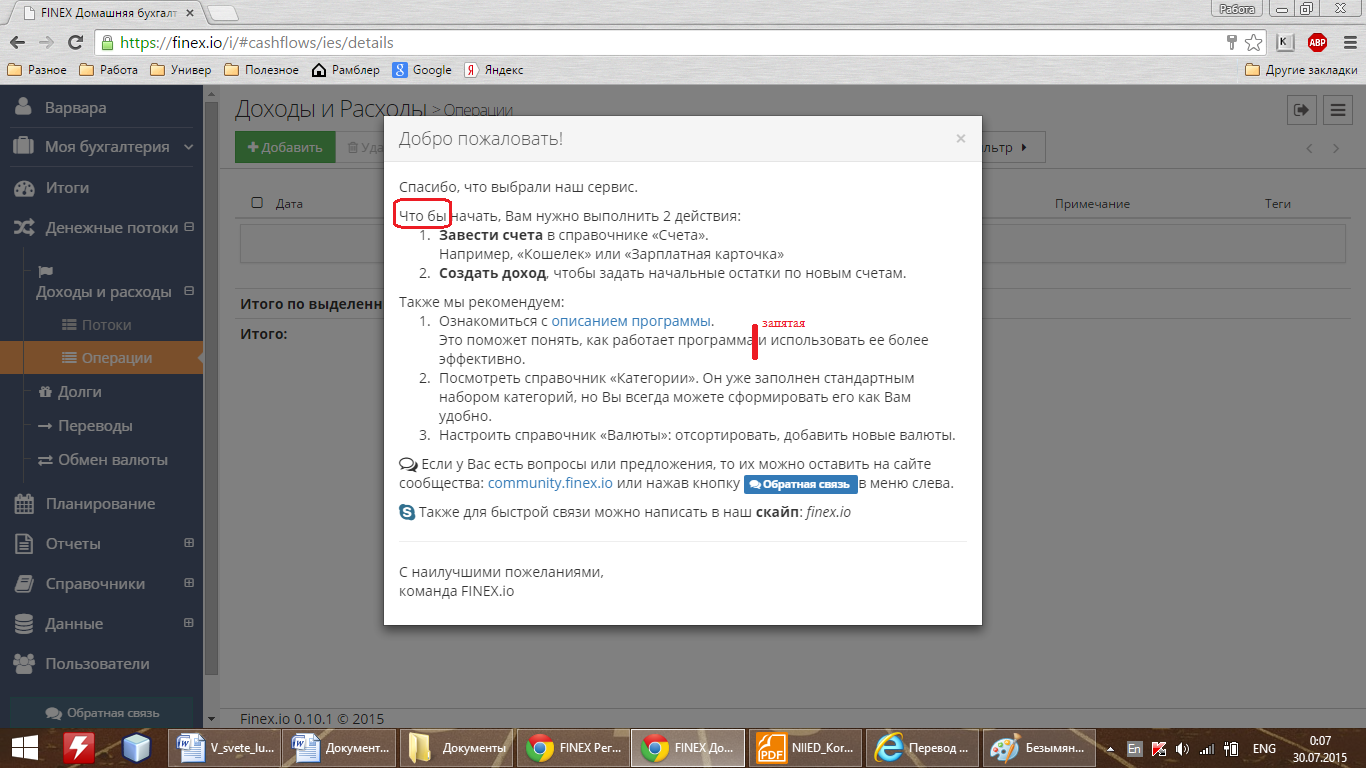Viewport: 1366px width, 768px height.
Task: Click the comments icon before Если у Вас
Action: pos(408,464)
